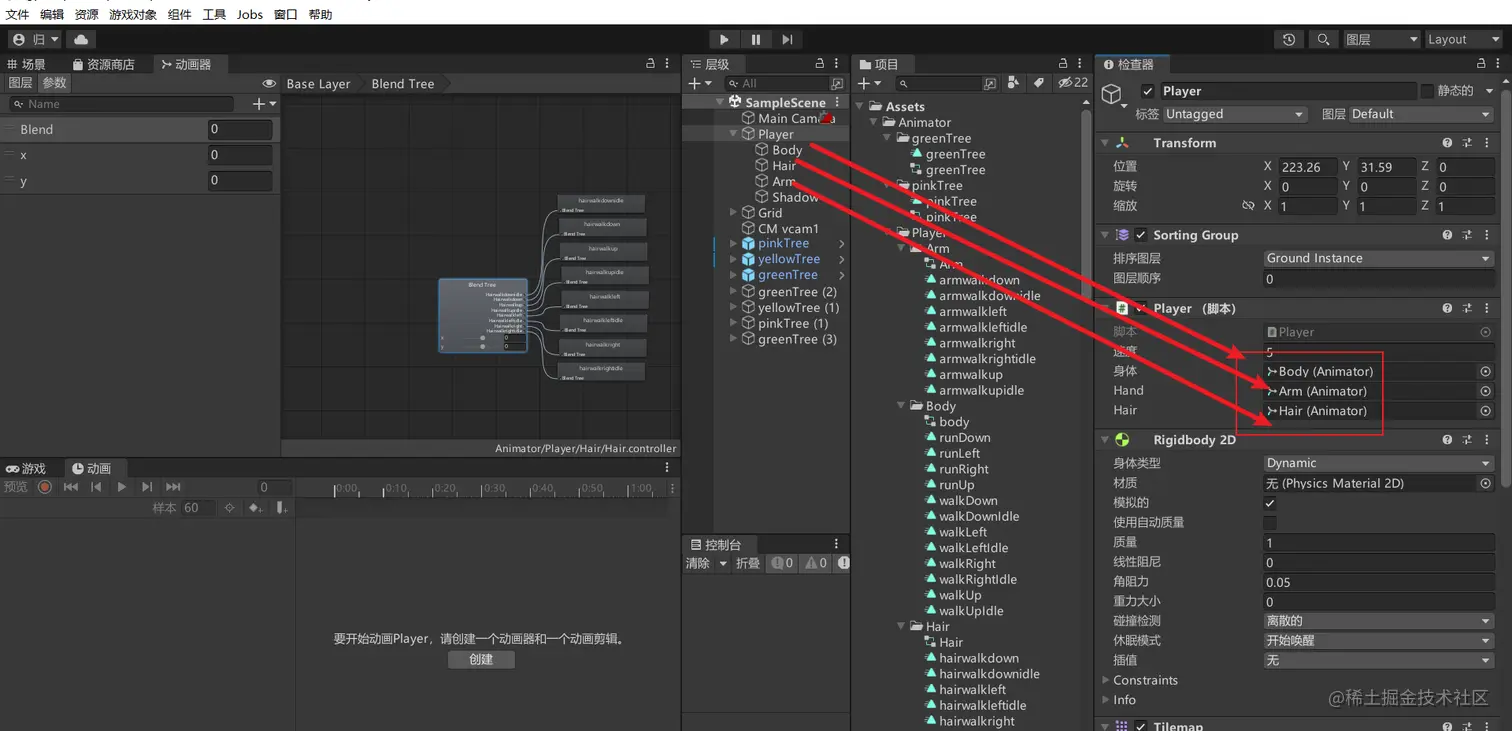Open the Inspector's three-dot options menu
The width and height of the screenshot is (1512, 731).
[1497, 63]
